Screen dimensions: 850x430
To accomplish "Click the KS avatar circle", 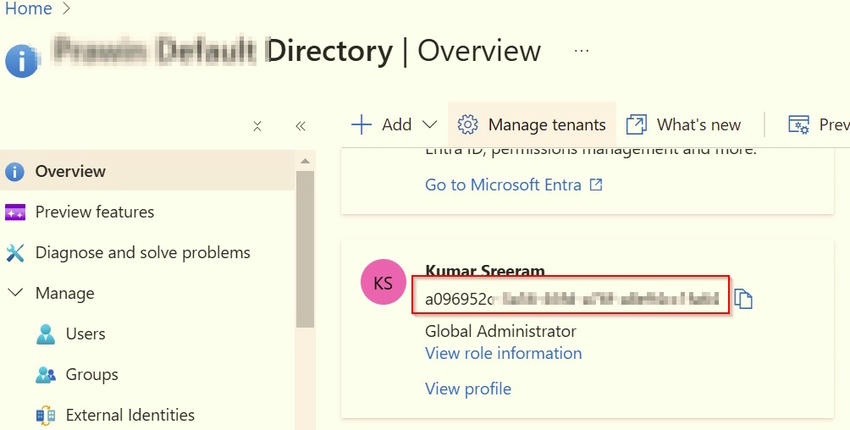I will (383, 283).
